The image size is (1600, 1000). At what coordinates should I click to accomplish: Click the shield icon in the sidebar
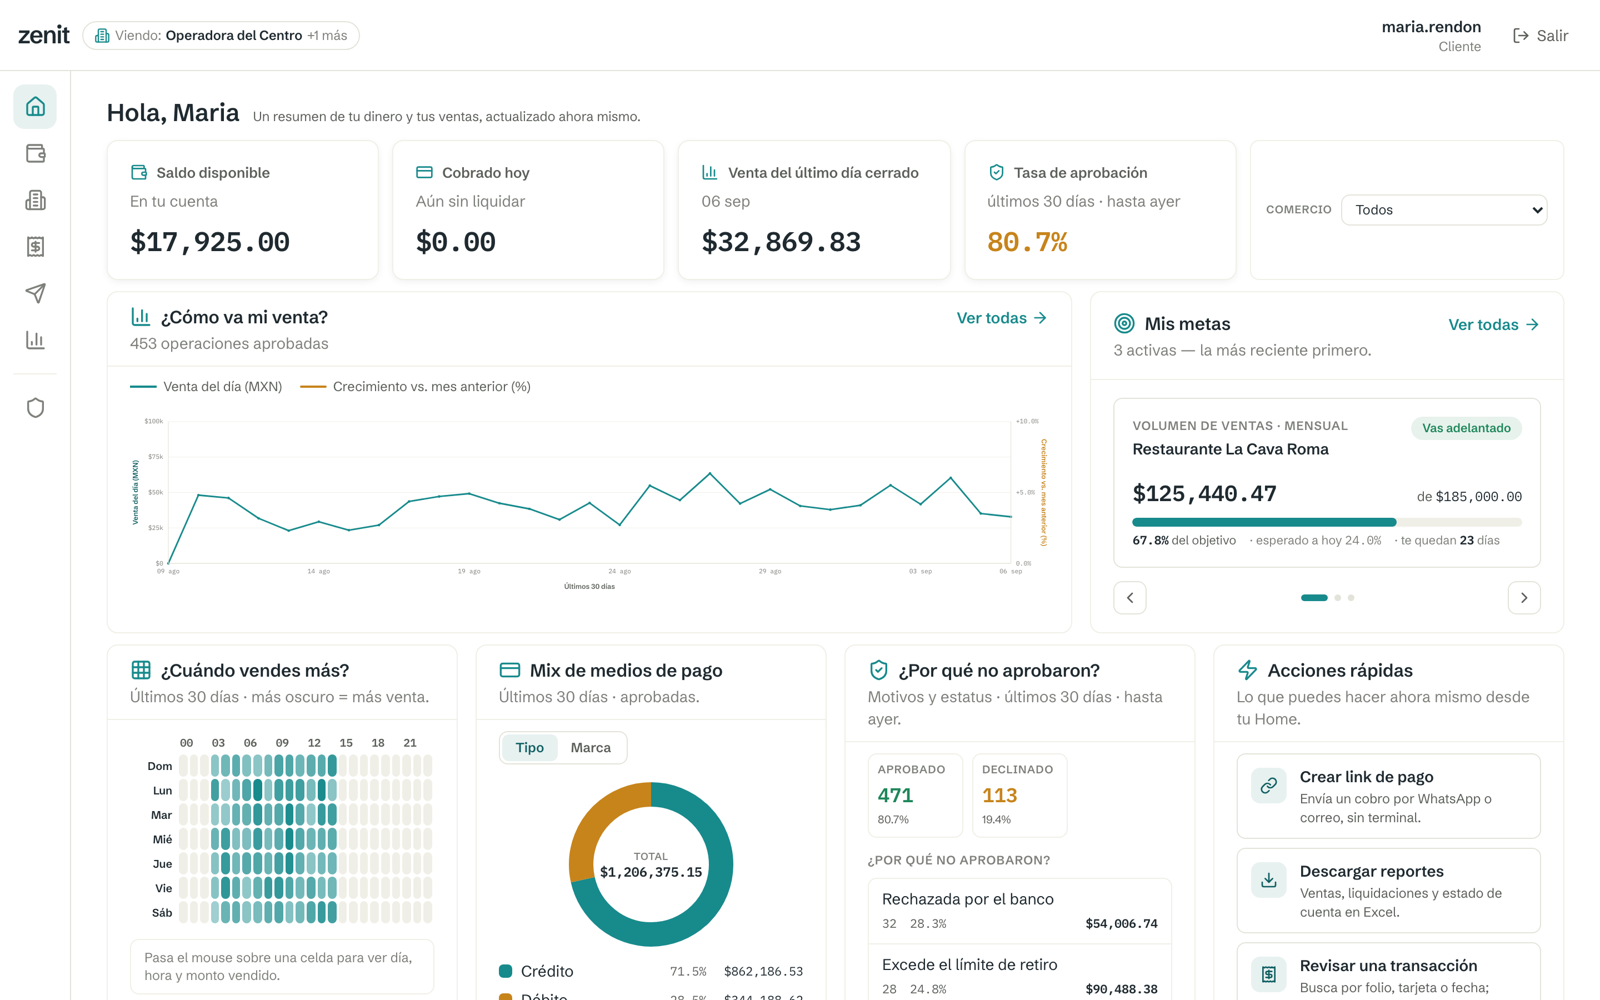click(x=35, y=408)
